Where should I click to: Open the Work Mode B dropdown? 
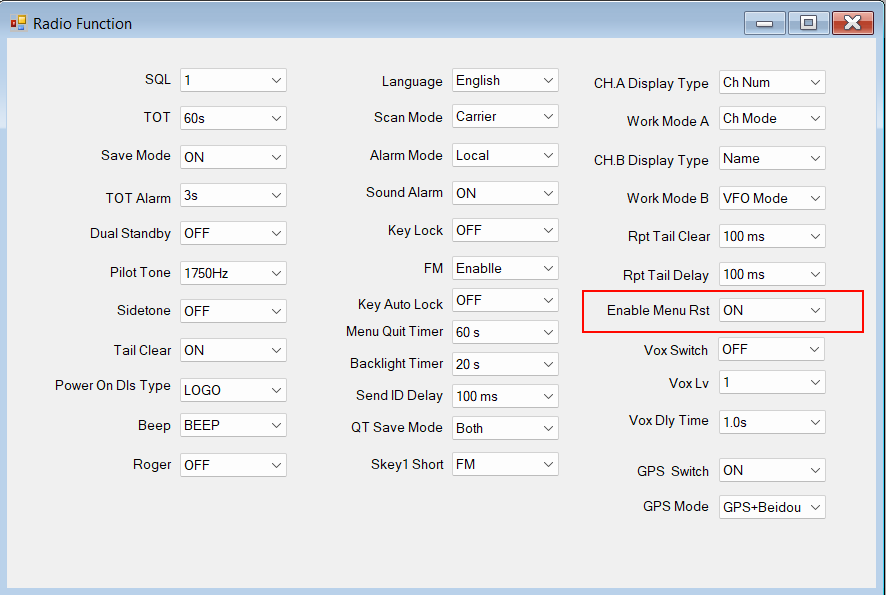(772, 198)
